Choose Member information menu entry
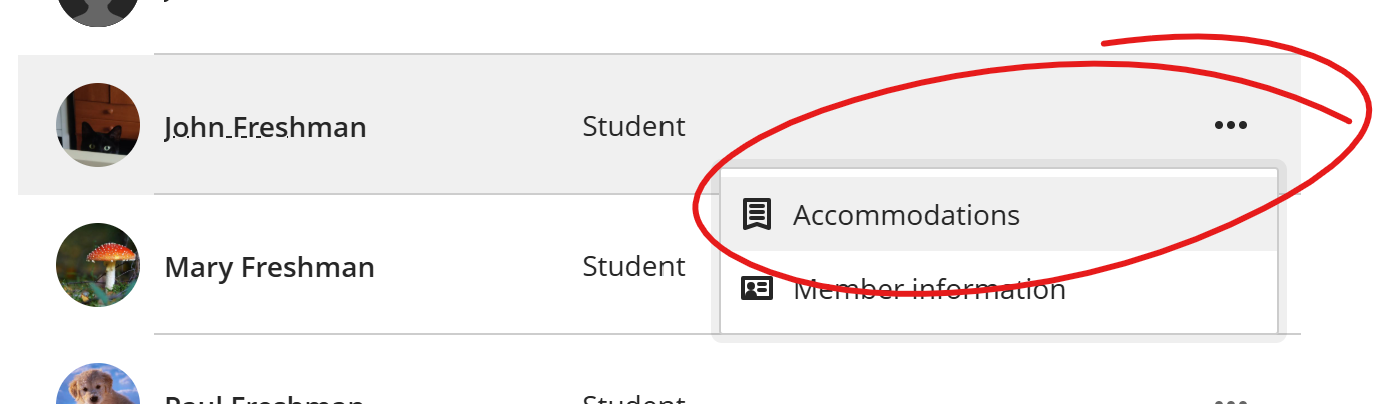The height and width of the screenshot is (404, 1379). coord(998,290)
